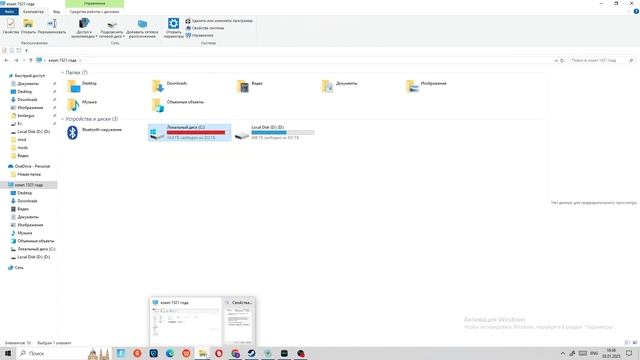
Task: Click Downloads under Быстрый доступ
Action: 27,100
